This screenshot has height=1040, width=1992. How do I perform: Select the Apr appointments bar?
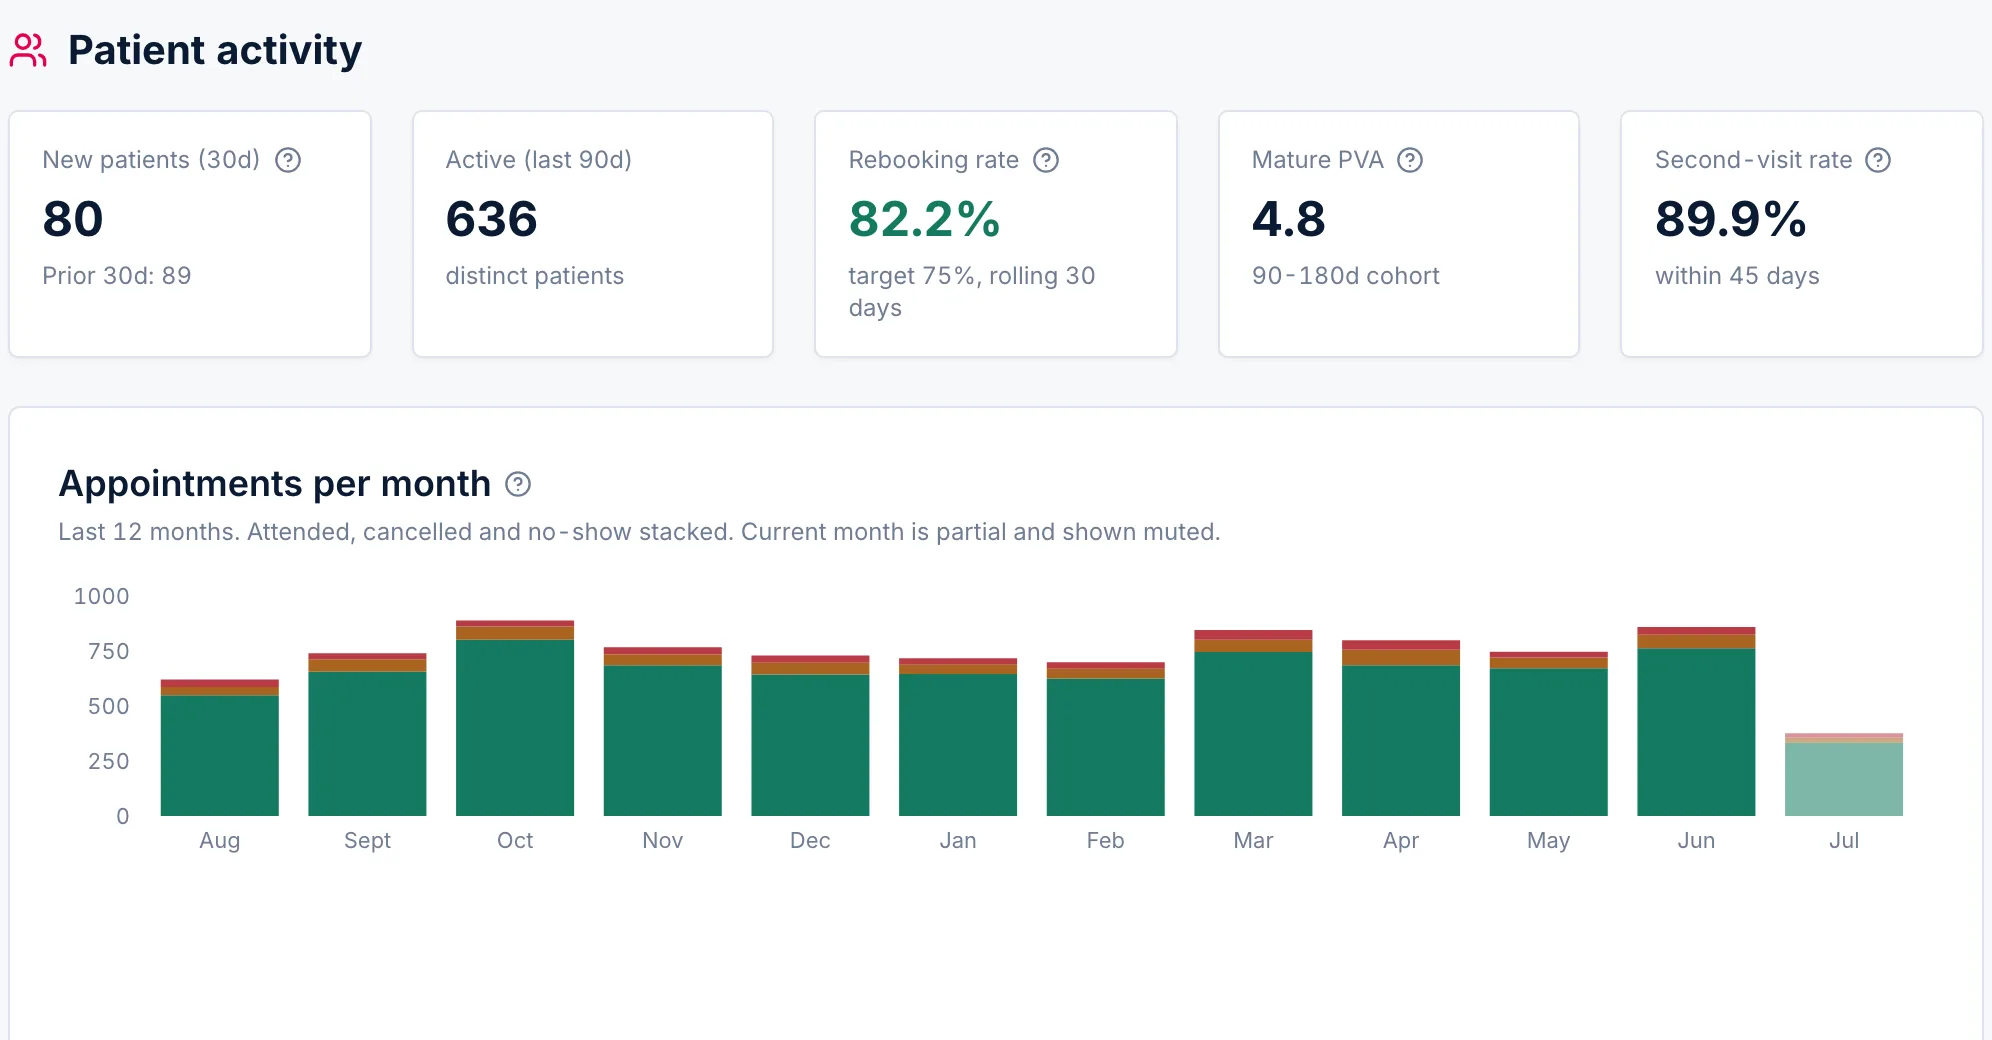[1401, 728]
